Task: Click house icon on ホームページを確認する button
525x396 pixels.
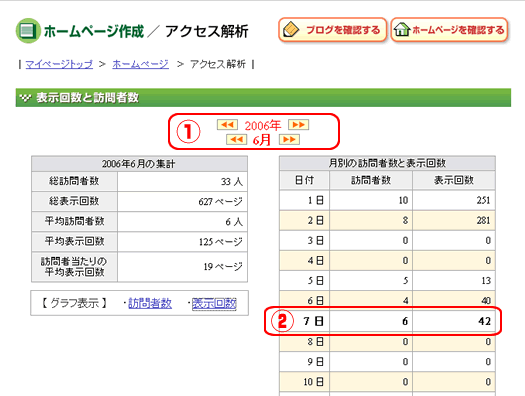Action: [402, 30]
